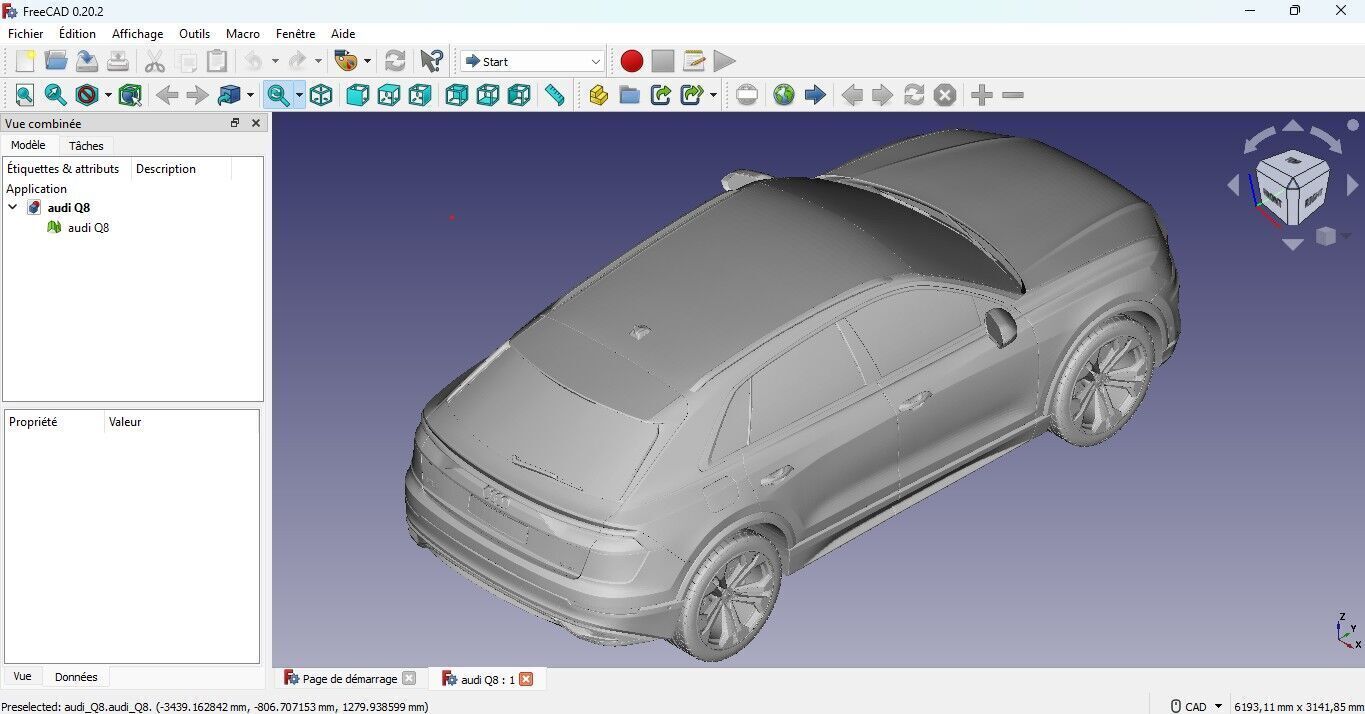Open the link actions dropdown arrow
Viewport: 1365px width, 714px height.
point(713,95)
